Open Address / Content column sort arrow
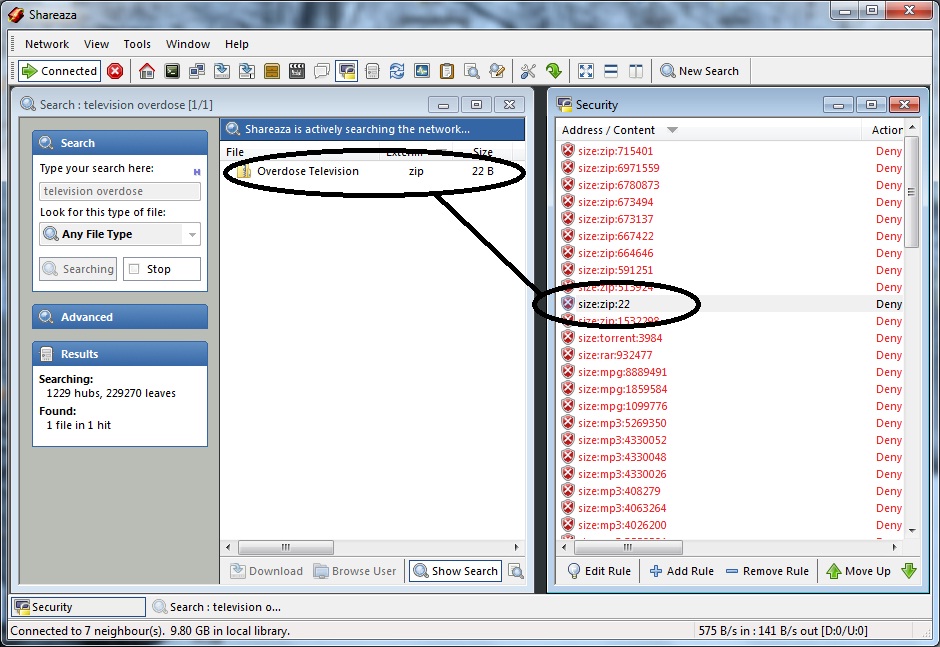This screenshot has width=940, height=647. (x=672, y=130)
